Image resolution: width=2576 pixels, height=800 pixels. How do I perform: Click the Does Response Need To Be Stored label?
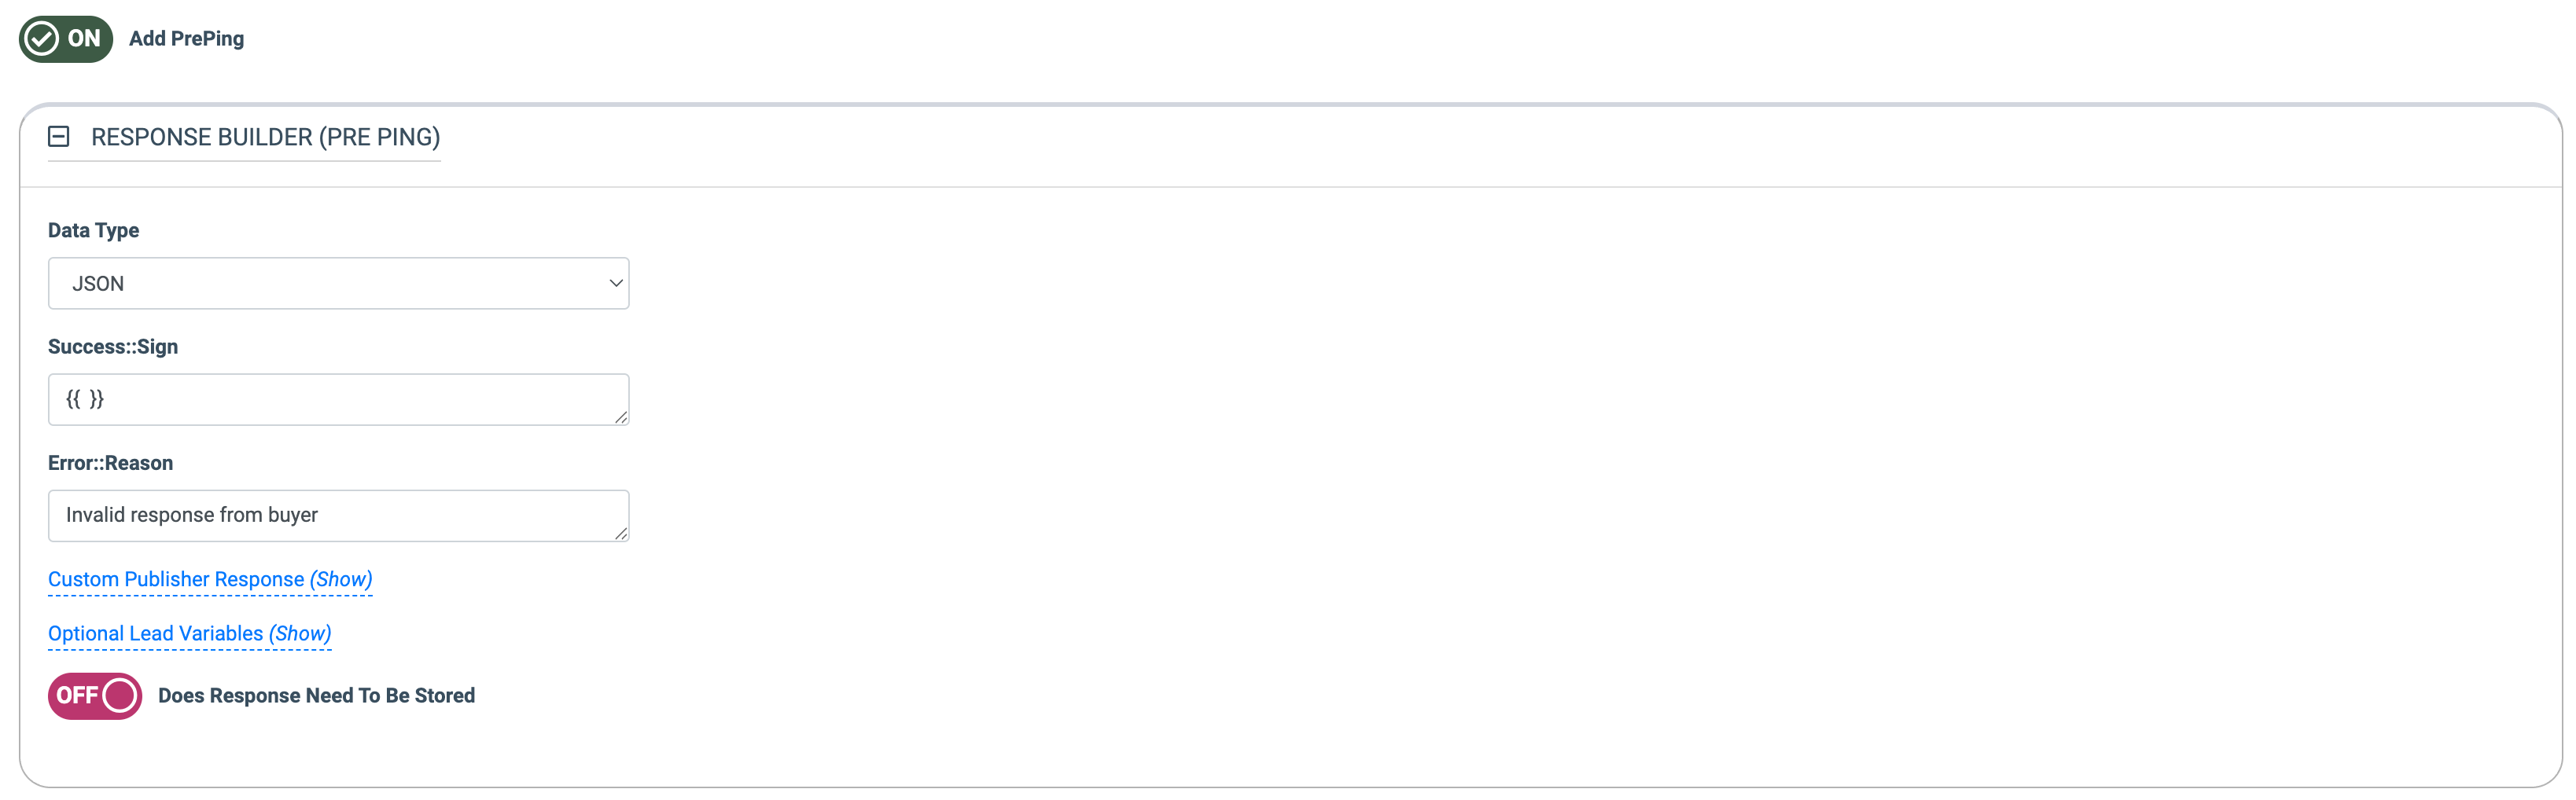tap(316, 696)
